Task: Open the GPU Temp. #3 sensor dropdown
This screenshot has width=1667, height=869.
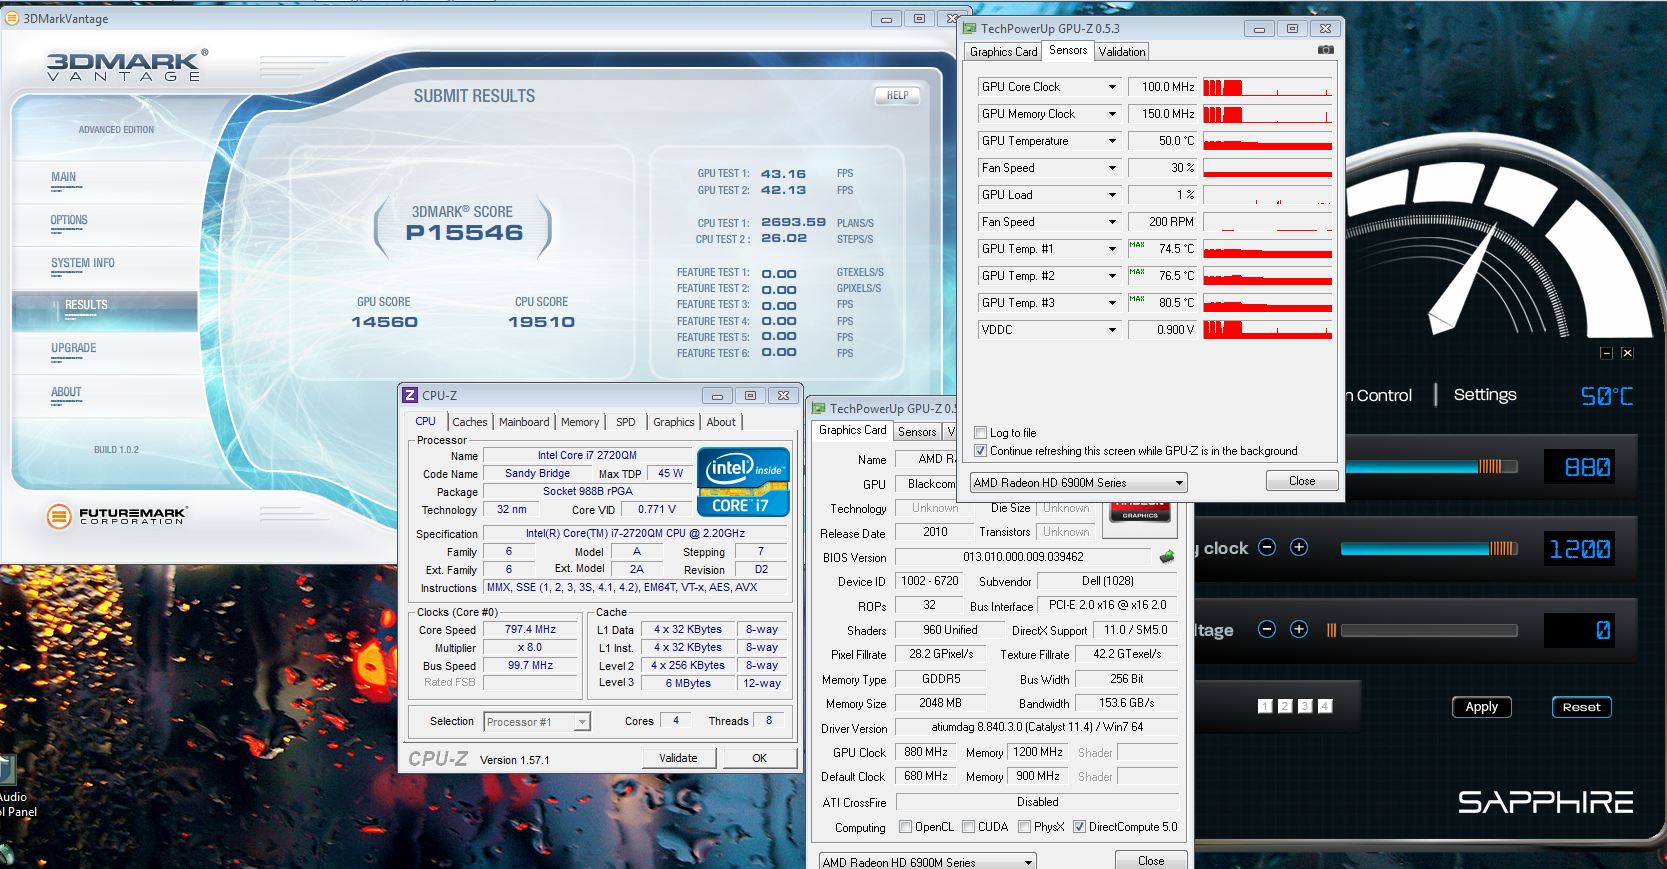Action: (1111, 303)
